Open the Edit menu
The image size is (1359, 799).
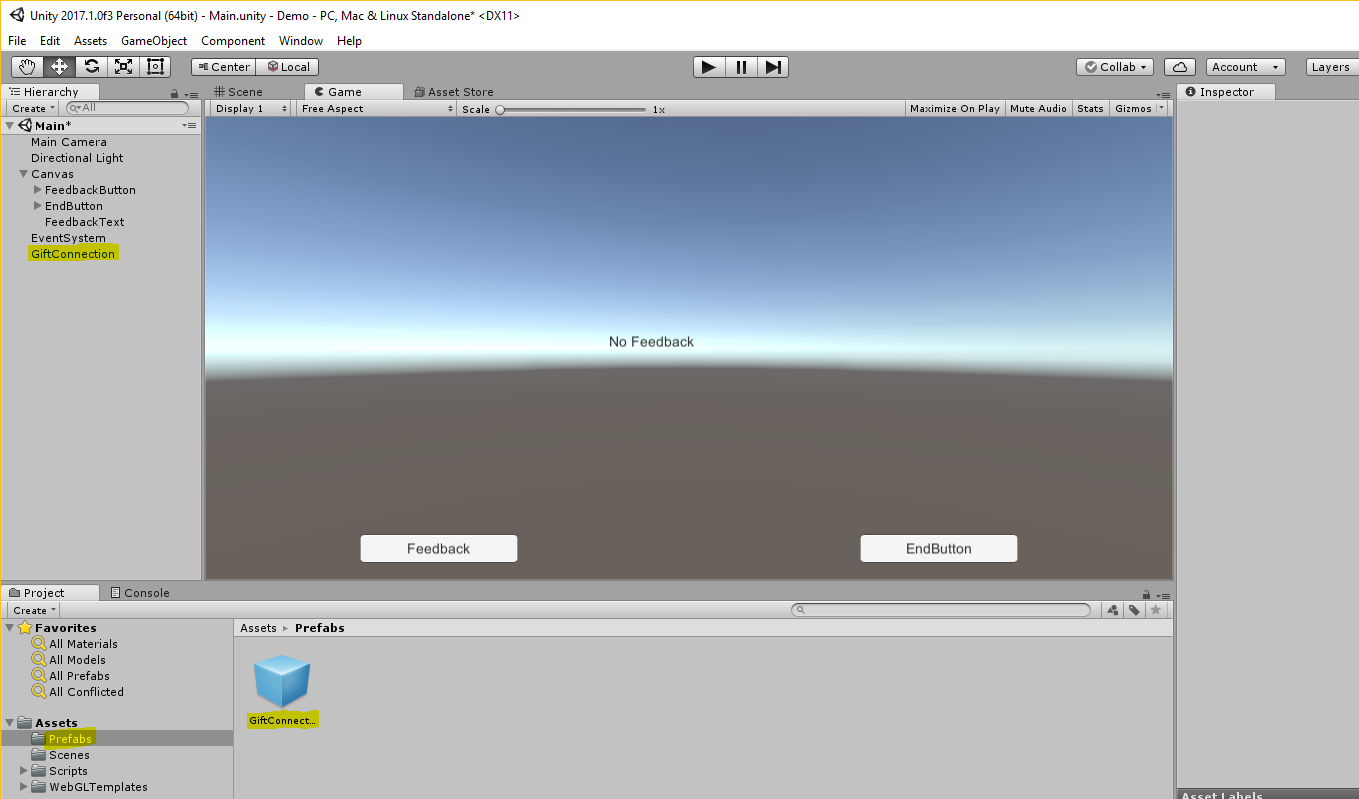[x=50, y=41]
